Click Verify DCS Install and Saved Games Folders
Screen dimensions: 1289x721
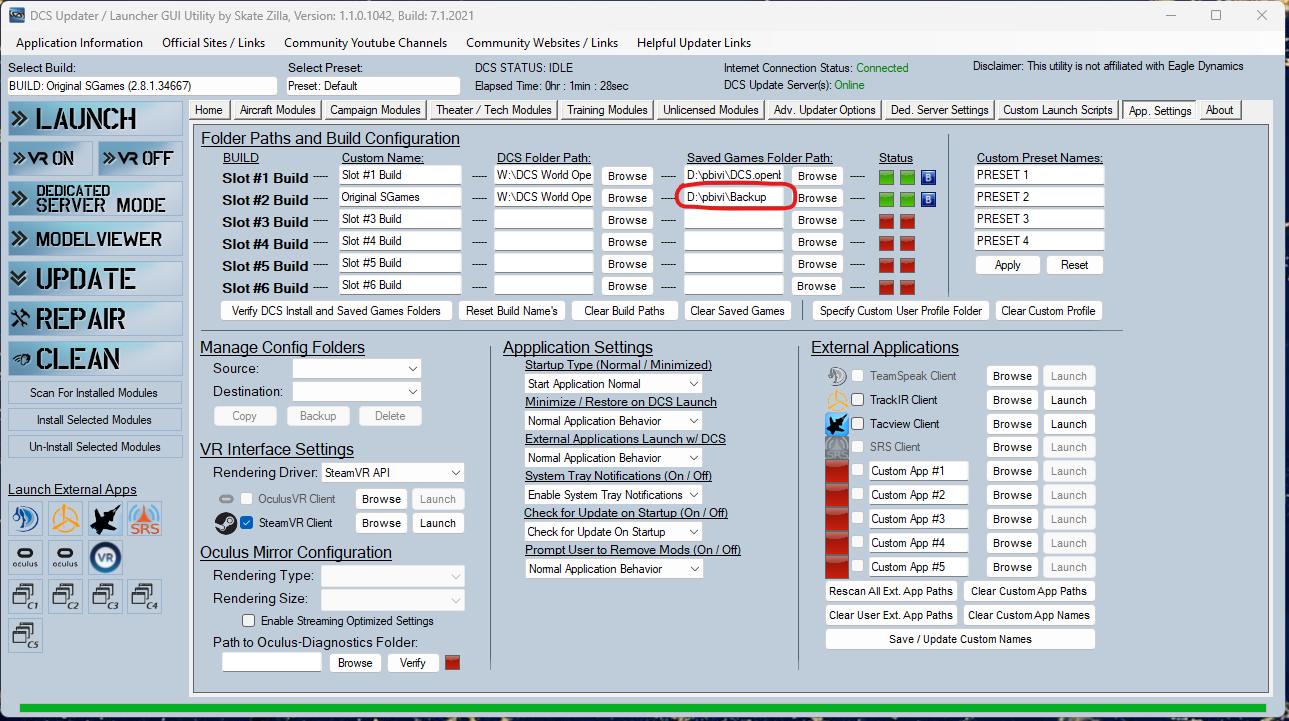336,311
